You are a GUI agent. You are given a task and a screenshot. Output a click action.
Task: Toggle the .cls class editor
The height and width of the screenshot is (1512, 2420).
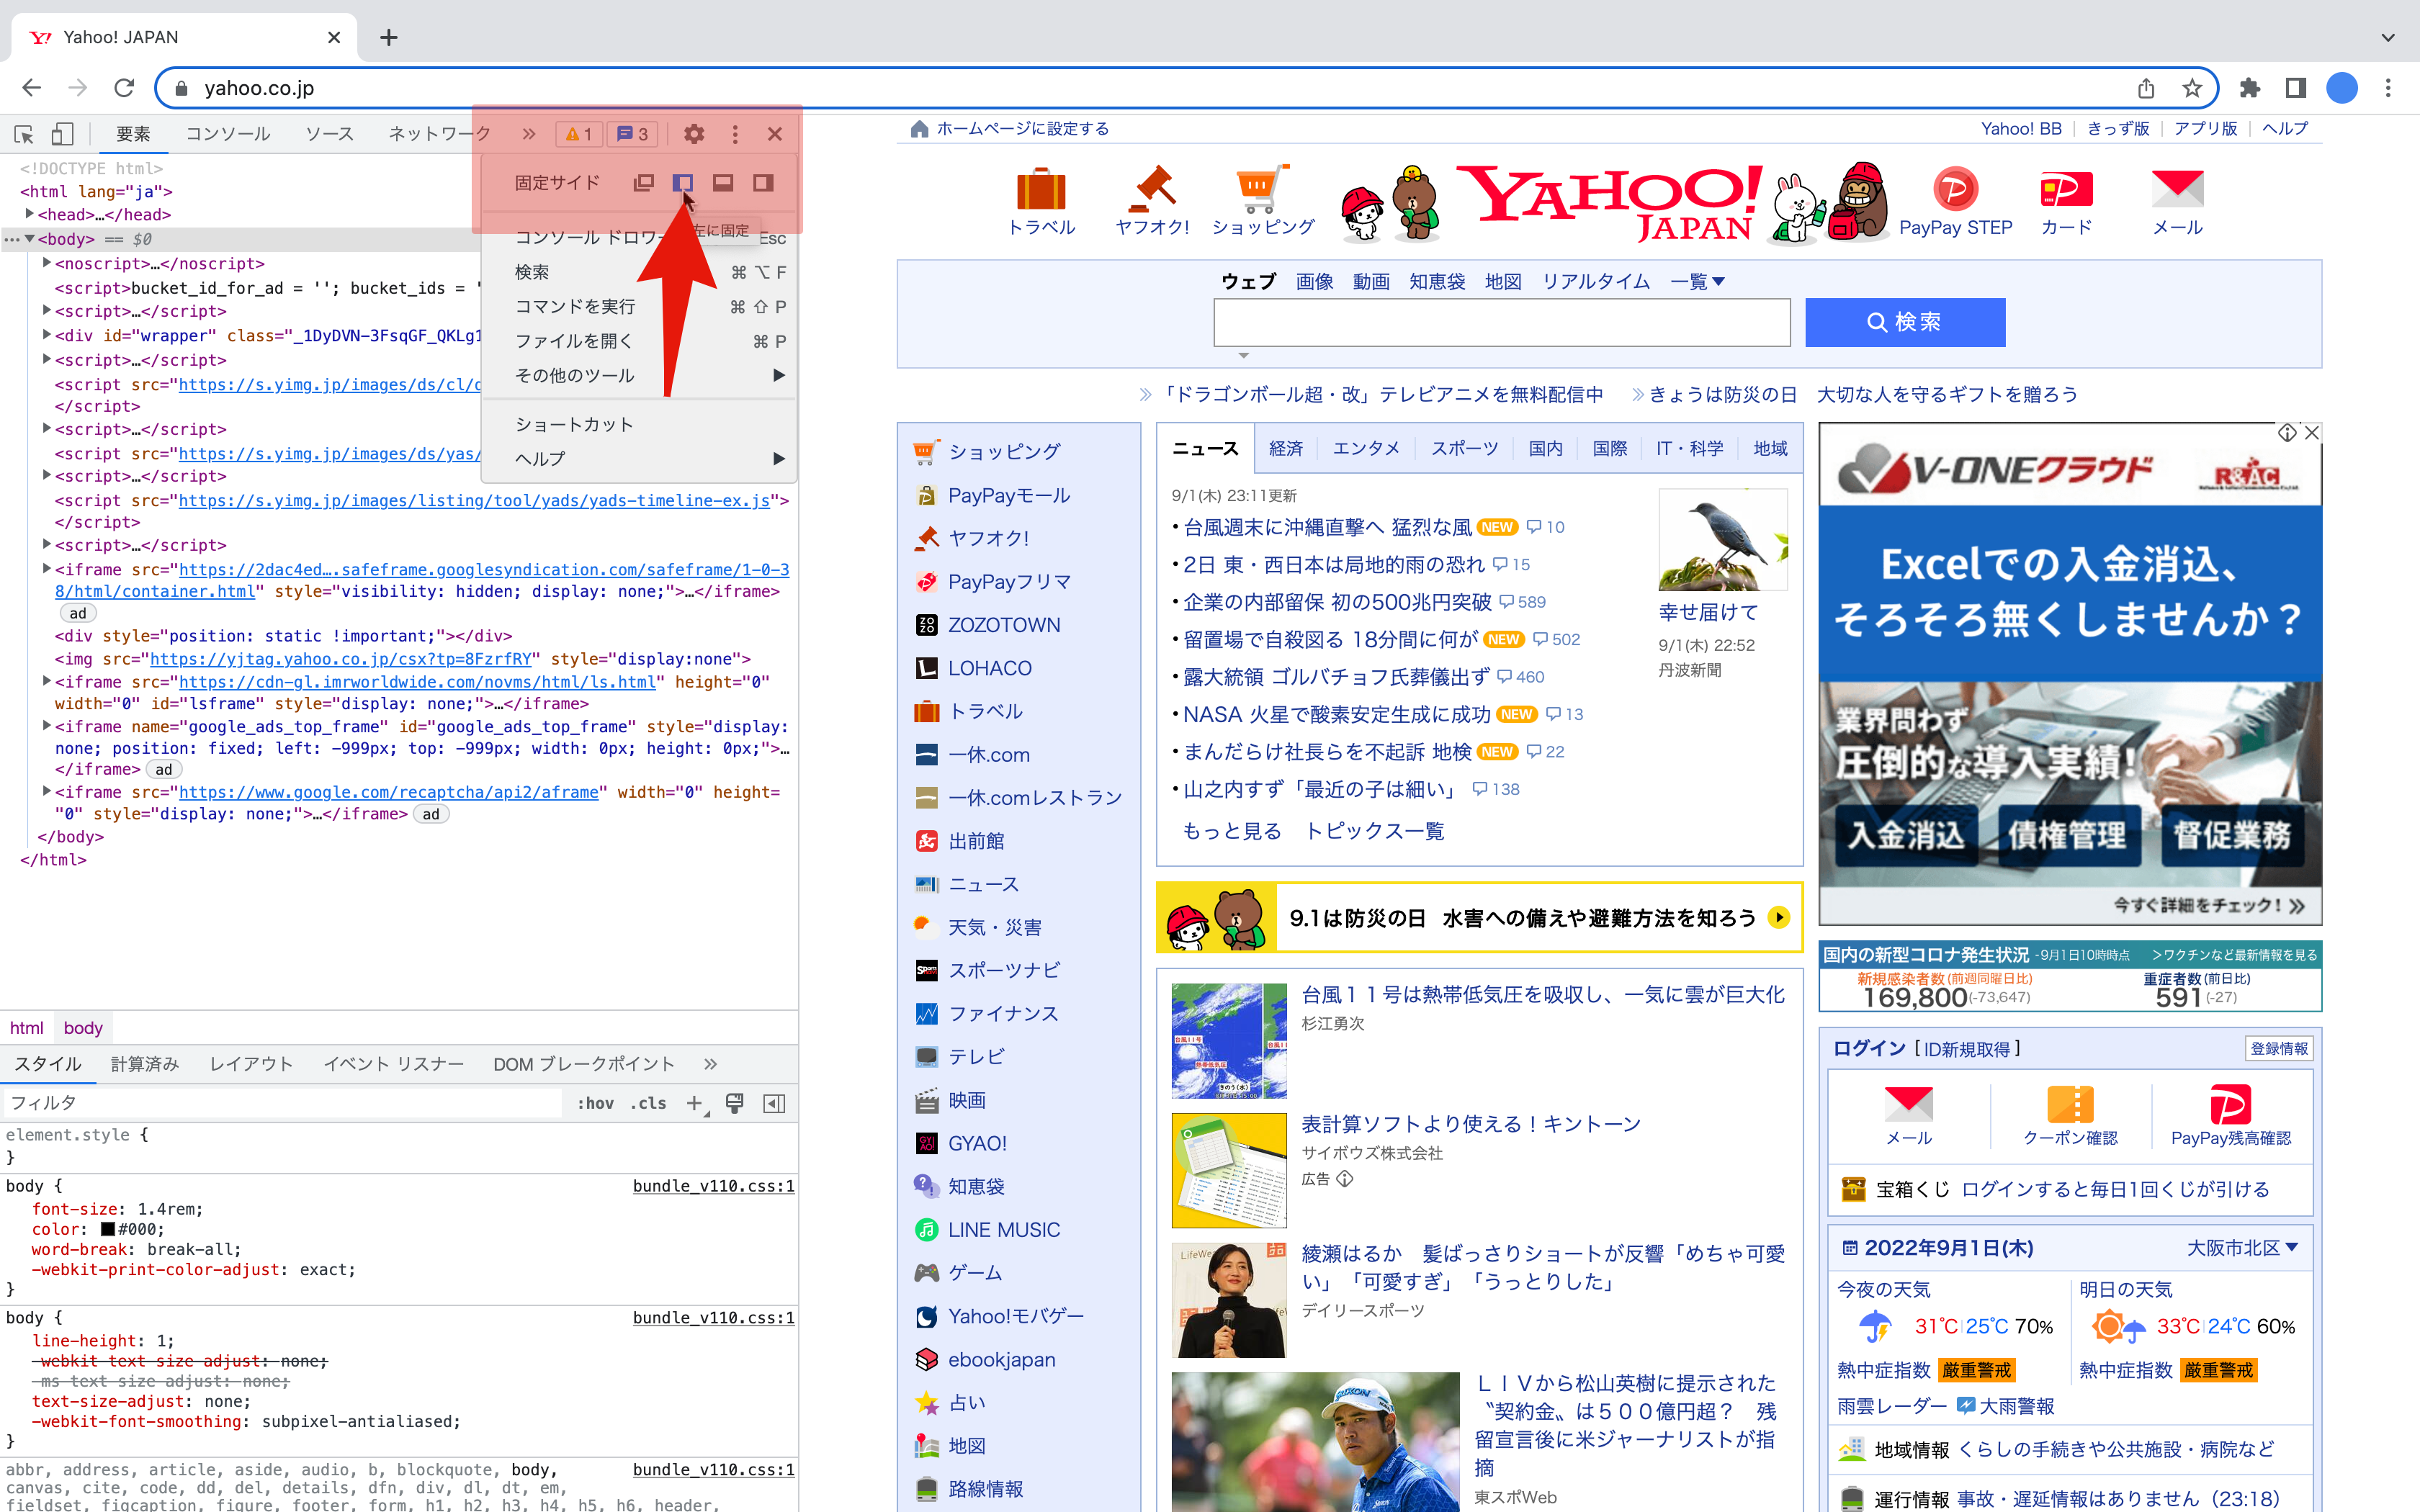point(648,1103)
